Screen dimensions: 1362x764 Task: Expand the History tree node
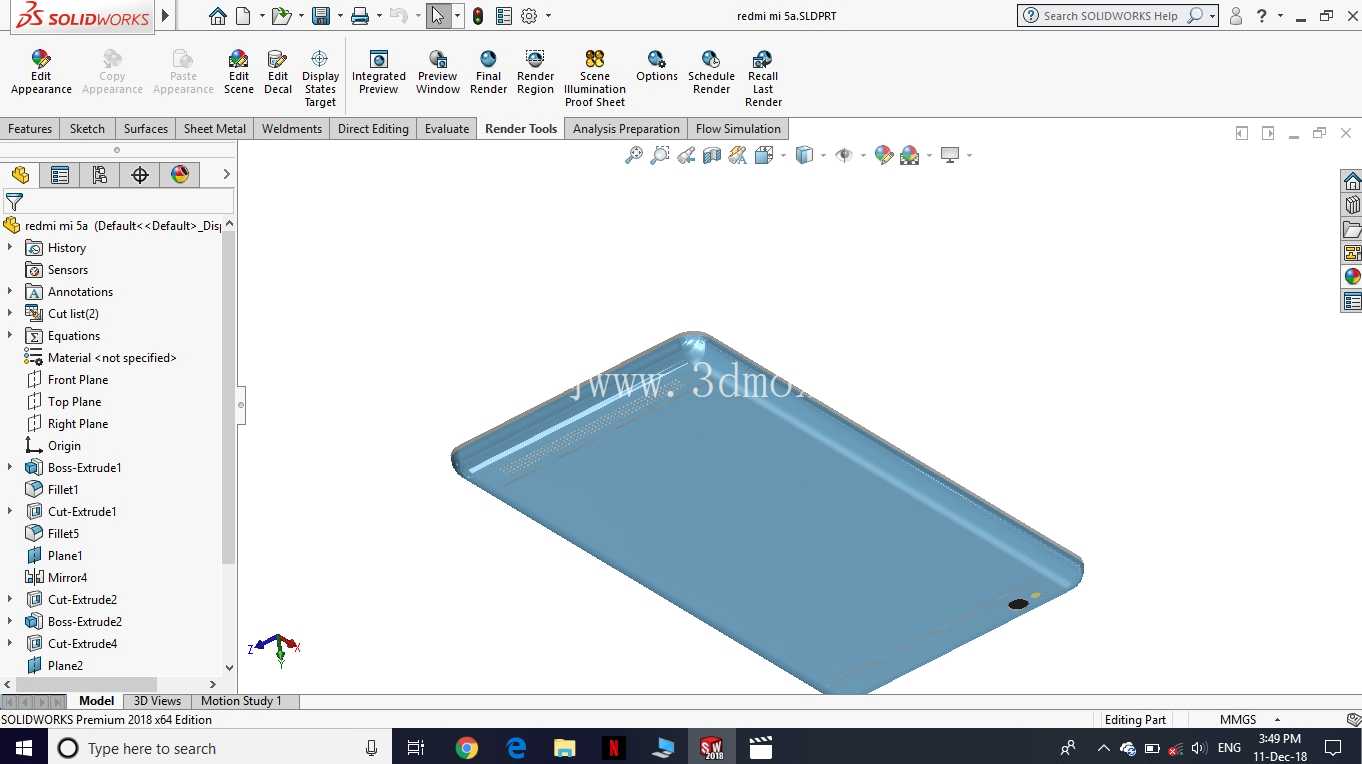(10, 247)
